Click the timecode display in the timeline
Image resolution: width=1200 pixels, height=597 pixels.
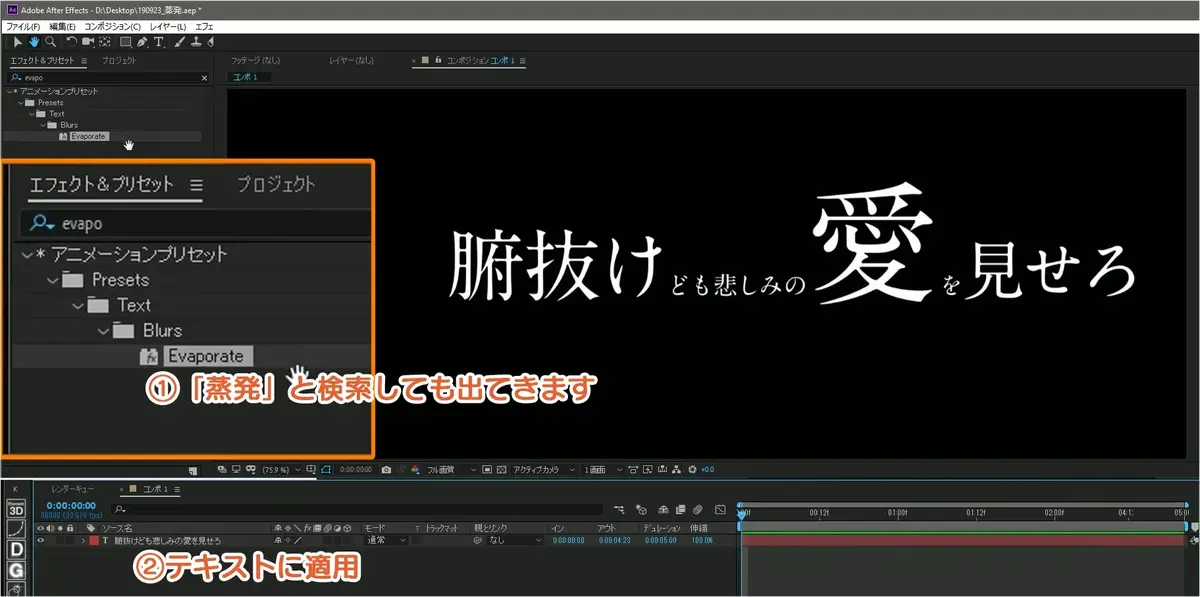tap(70, 507)
